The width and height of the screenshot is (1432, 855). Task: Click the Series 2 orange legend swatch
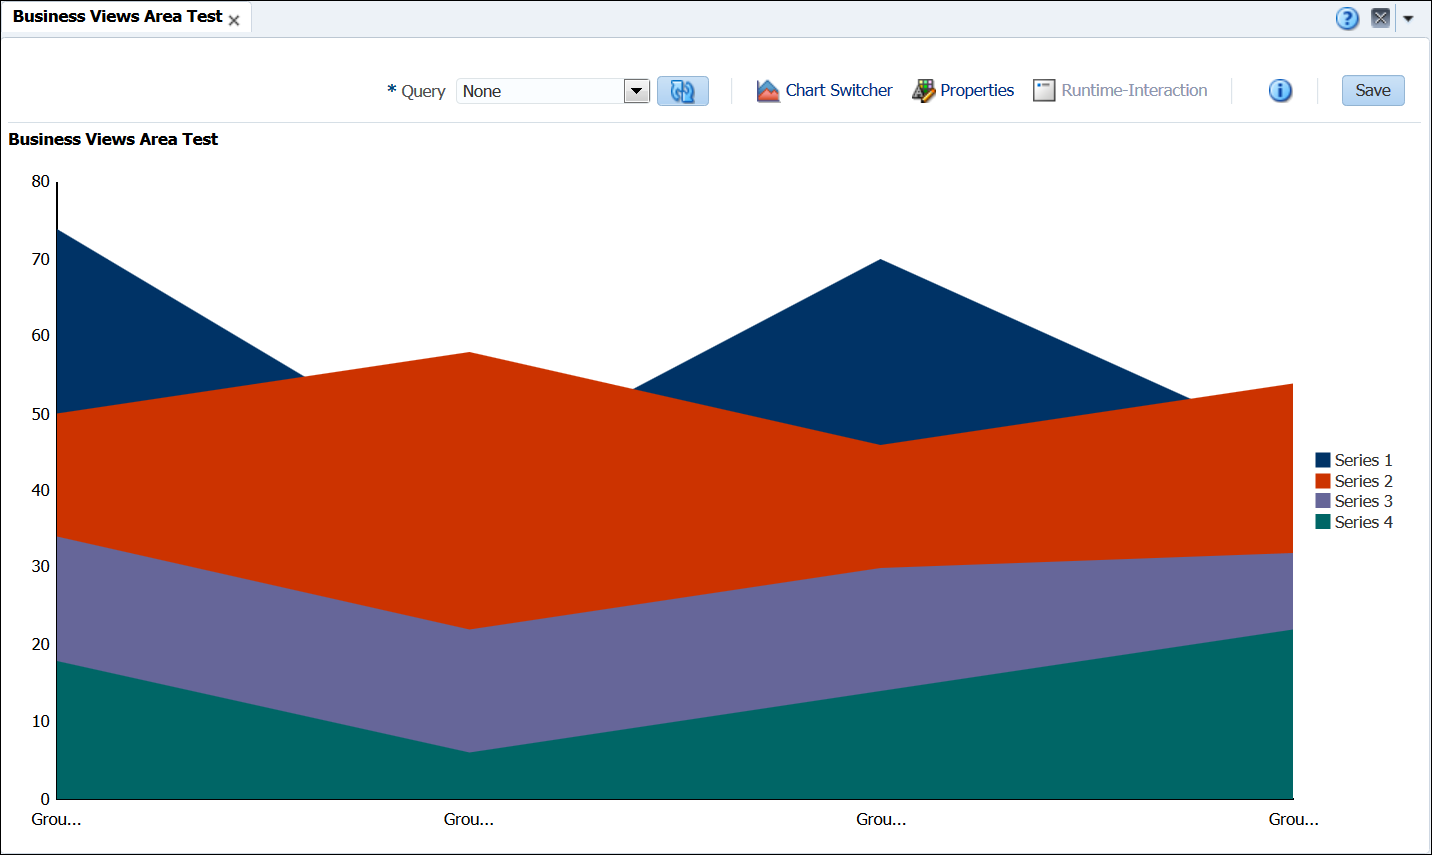[x=1322, y=481]
